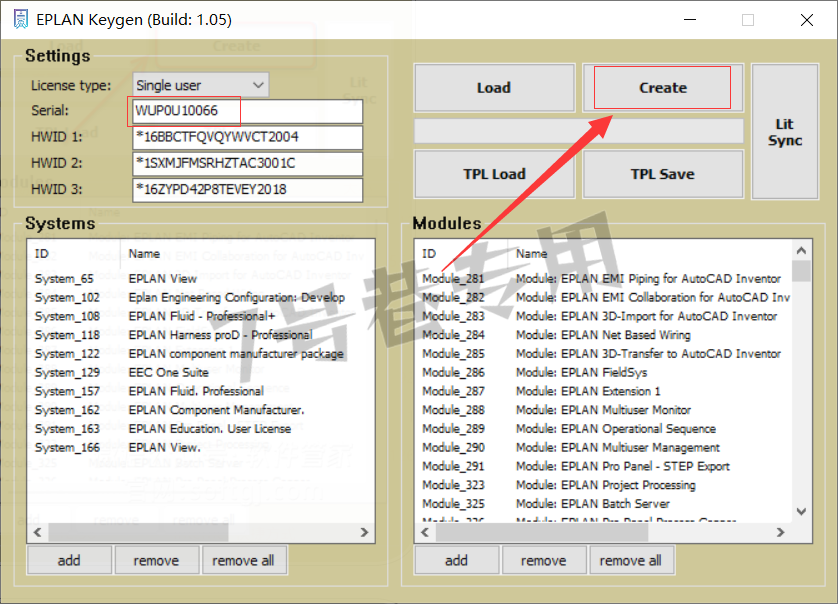Minimize the EPLAN Keygen window
Screen dimensions: 838x604
tap(690, 20)
